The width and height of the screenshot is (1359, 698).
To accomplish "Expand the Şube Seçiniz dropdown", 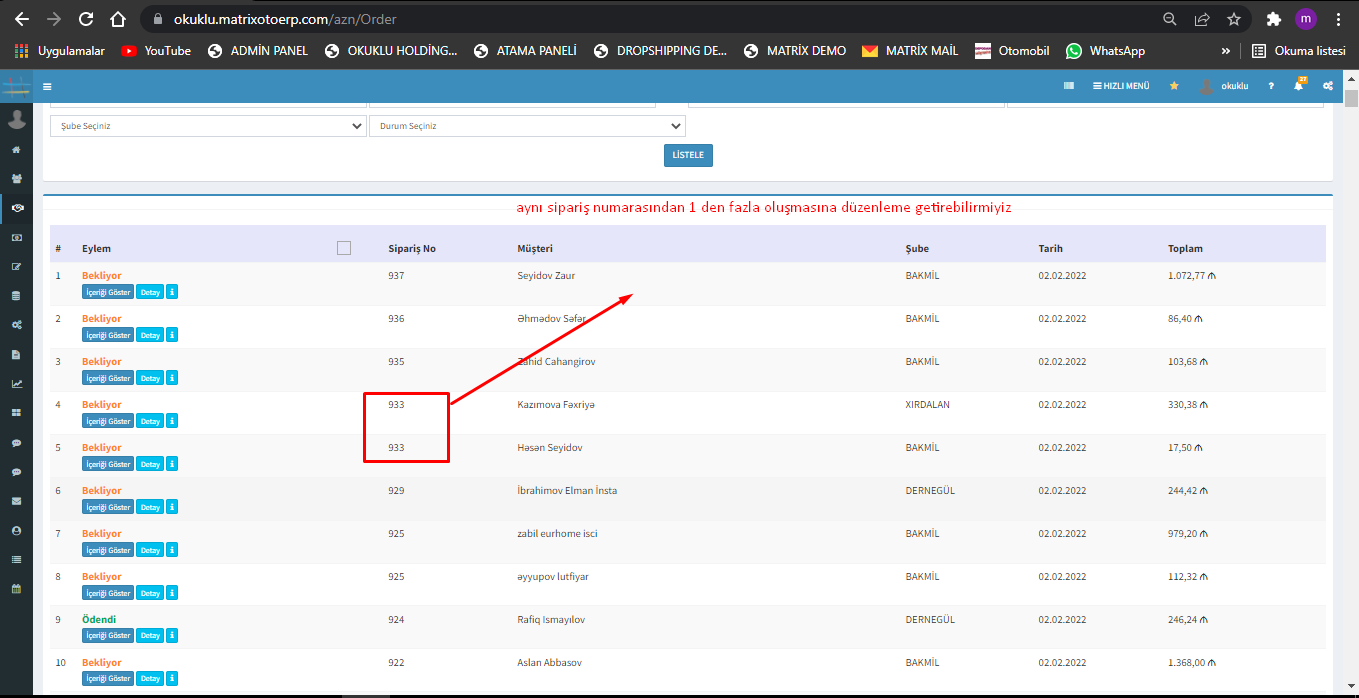I will 208,126.
